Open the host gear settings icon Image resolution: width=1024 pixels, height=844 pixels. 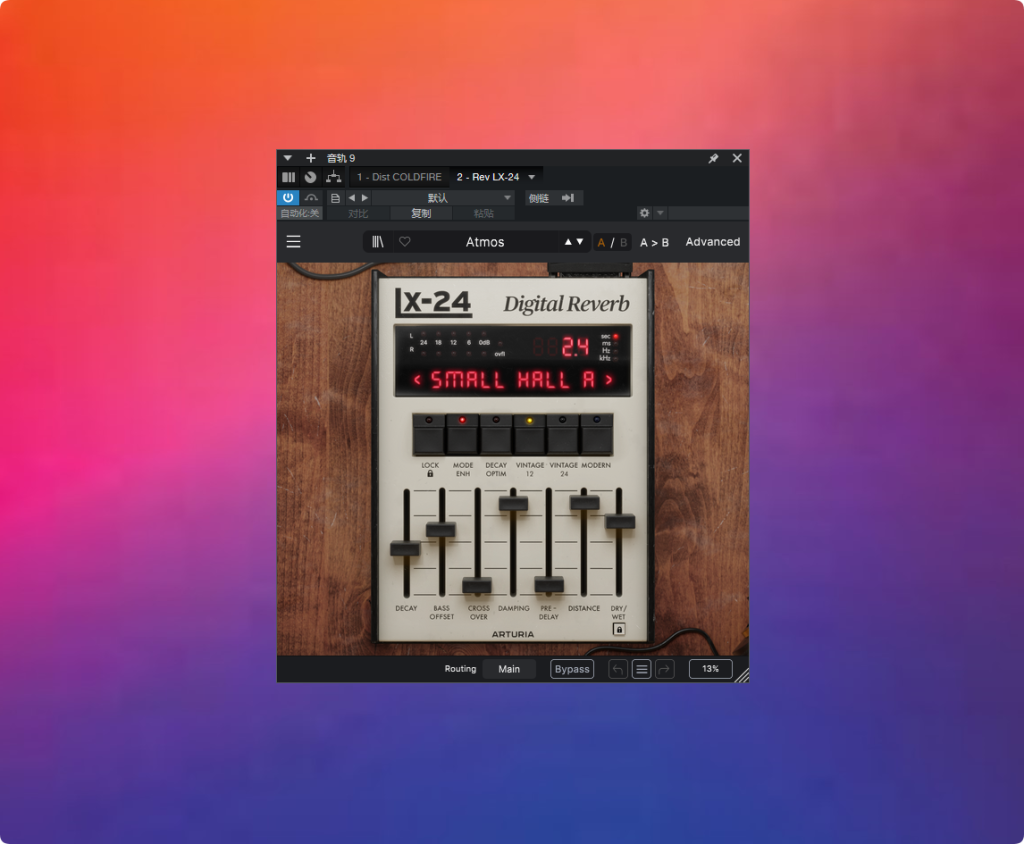pos(645,213)
